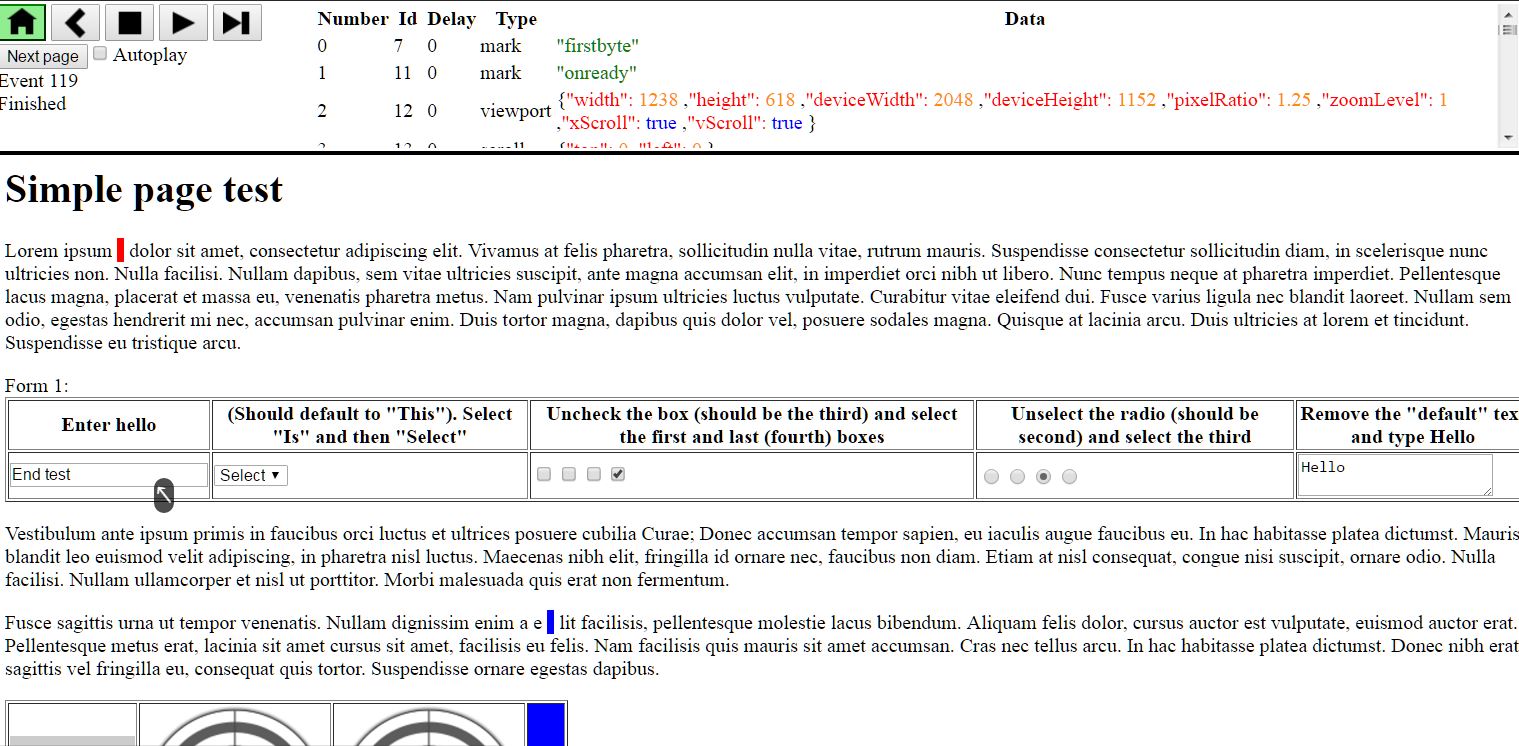Start playback with the play triangle button
Viewport: 1519px width, 746px height.
(183, 22)
